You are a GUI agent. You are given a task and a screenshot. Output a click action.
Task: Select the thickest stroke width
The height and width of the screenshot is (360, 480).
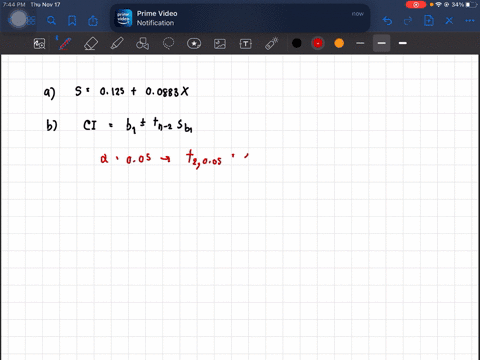(x=403, y=43)
